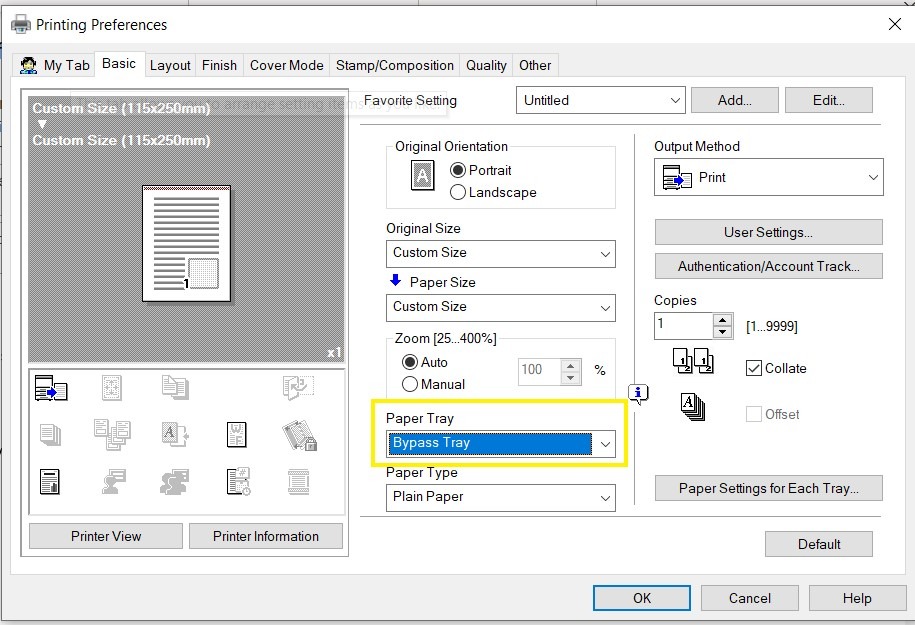Select the Landscape orientation option
This screenshot has width=915, height=625.
click(x=458, y=192)
